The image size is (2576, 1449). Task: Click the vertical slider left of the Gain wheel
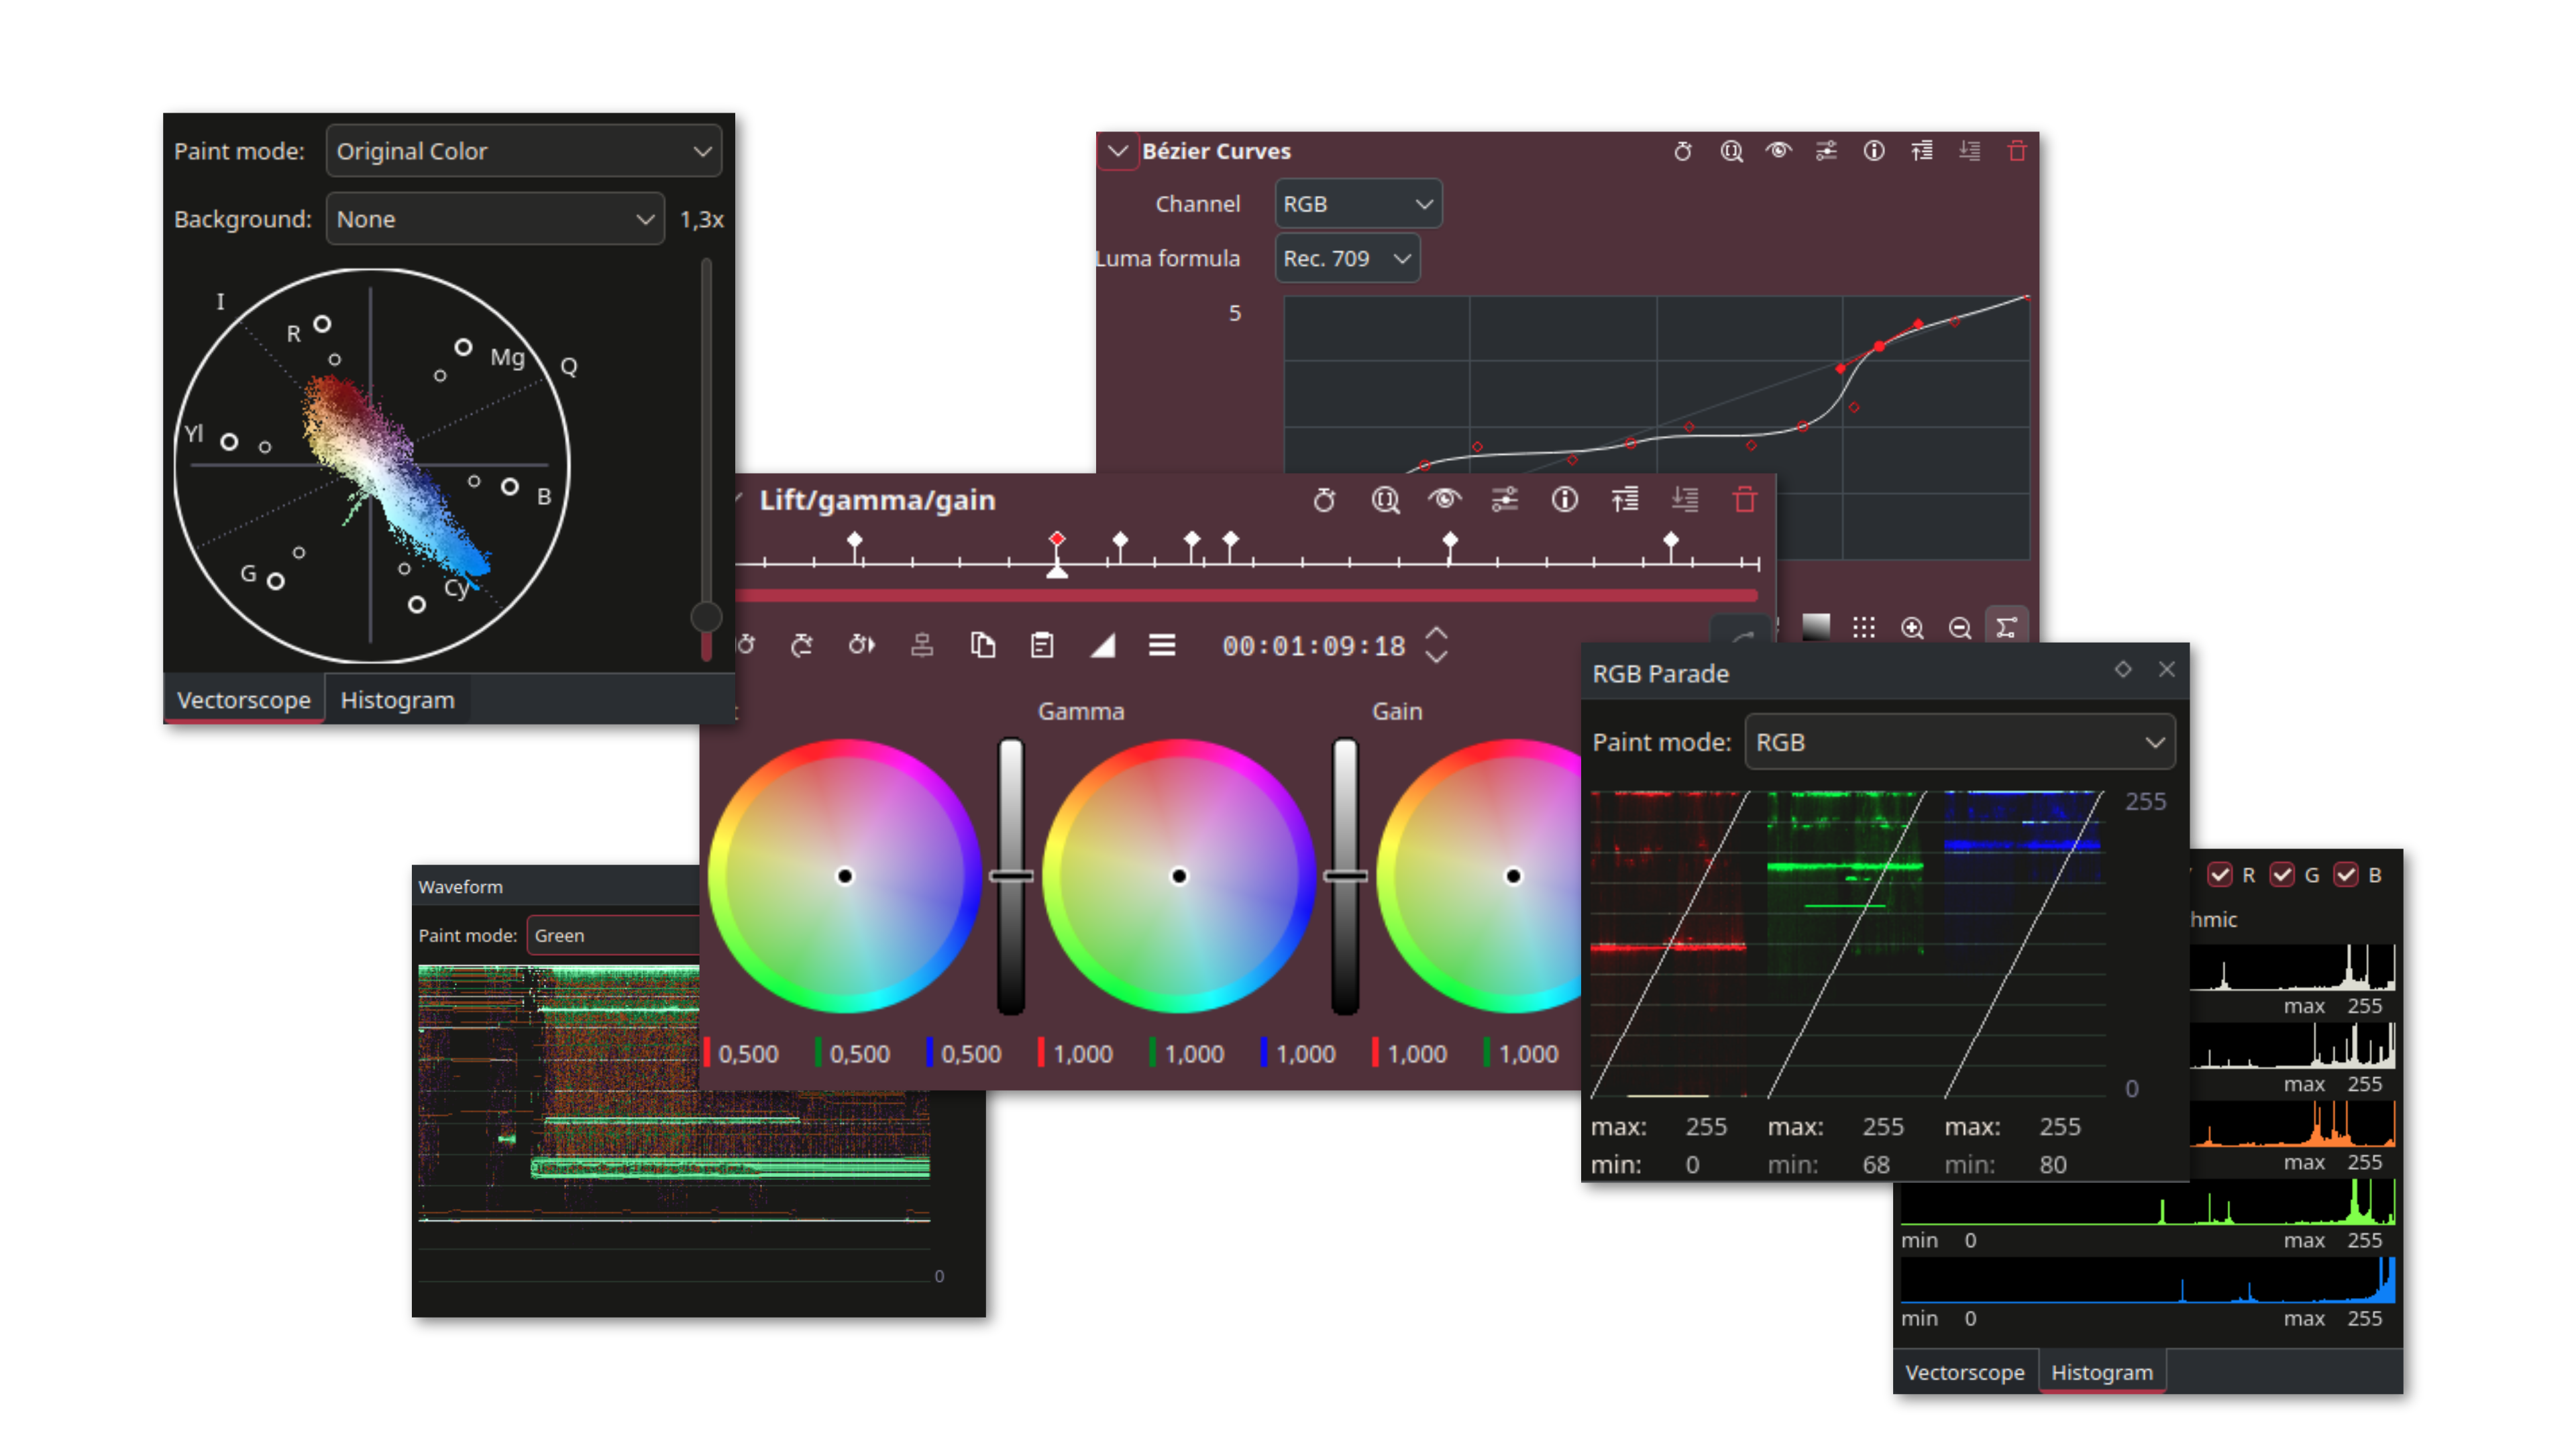(x=1345, y=877)
